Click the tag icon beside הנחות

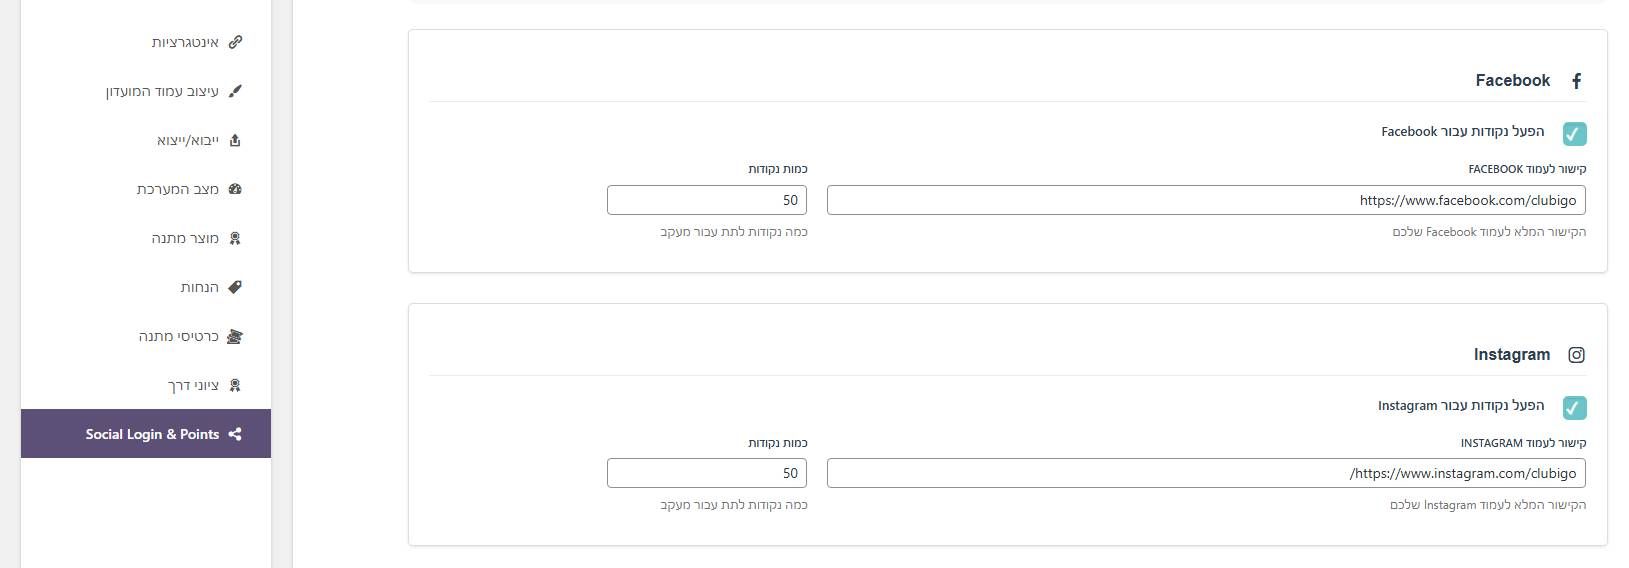point(235,287)
